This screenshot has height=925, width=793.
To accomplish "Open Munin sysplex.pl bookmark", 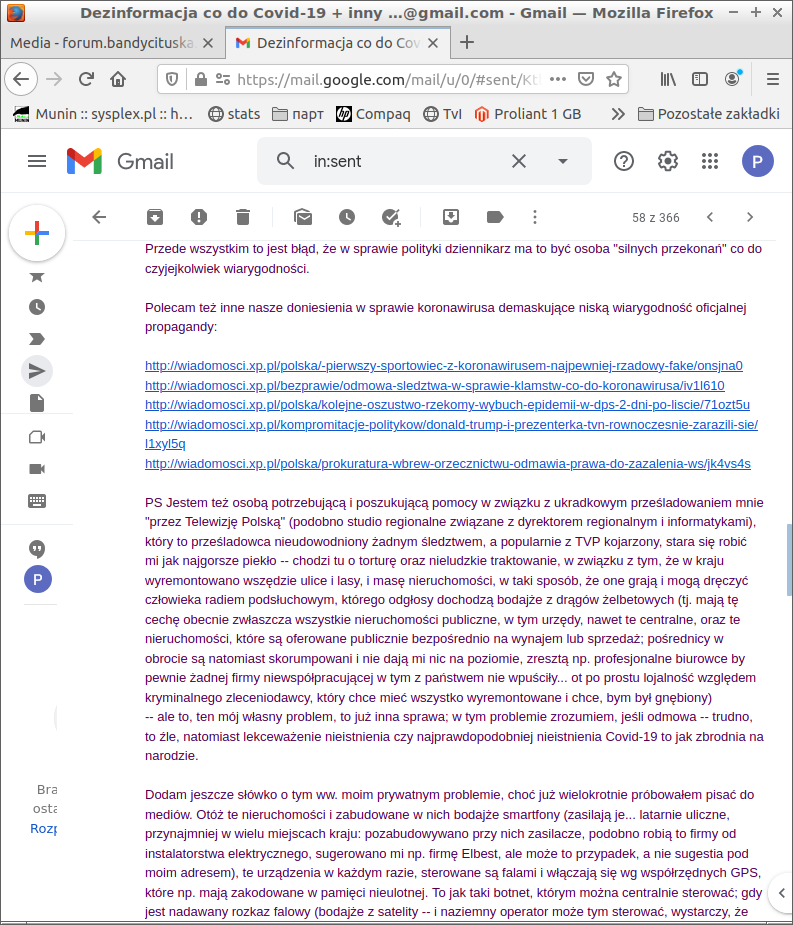I will click(x=104, y=114).
